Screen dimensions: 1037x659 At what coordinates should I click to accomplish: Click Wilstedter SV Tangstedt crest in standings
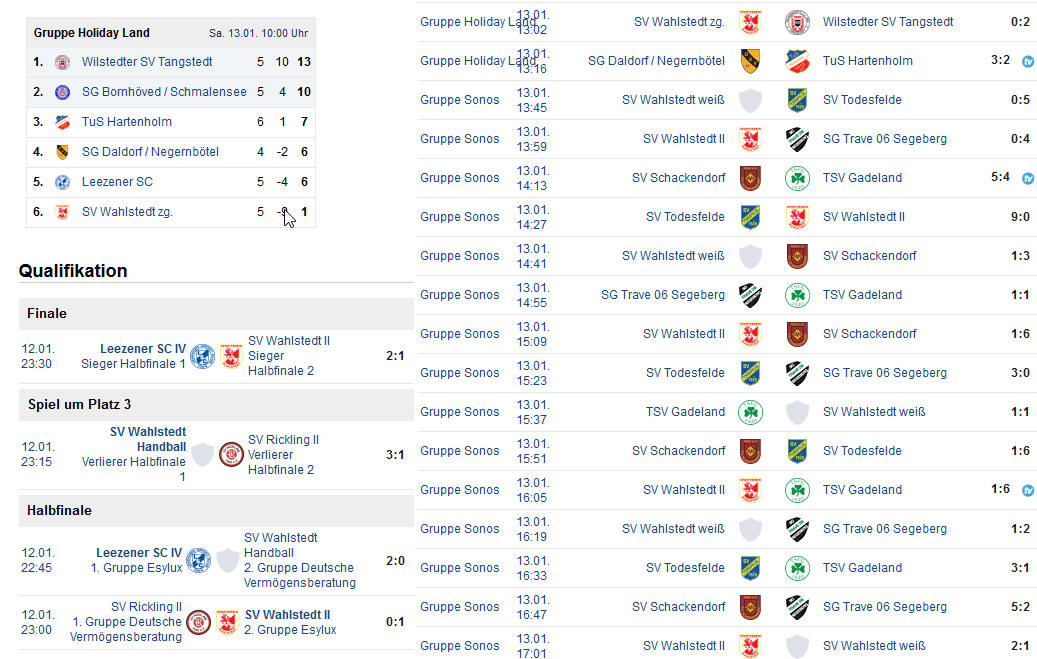[62, 62]
